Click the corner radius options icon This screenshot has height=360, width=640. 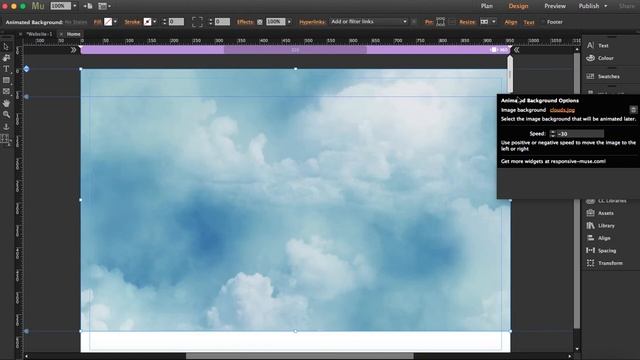click(197, 22)
